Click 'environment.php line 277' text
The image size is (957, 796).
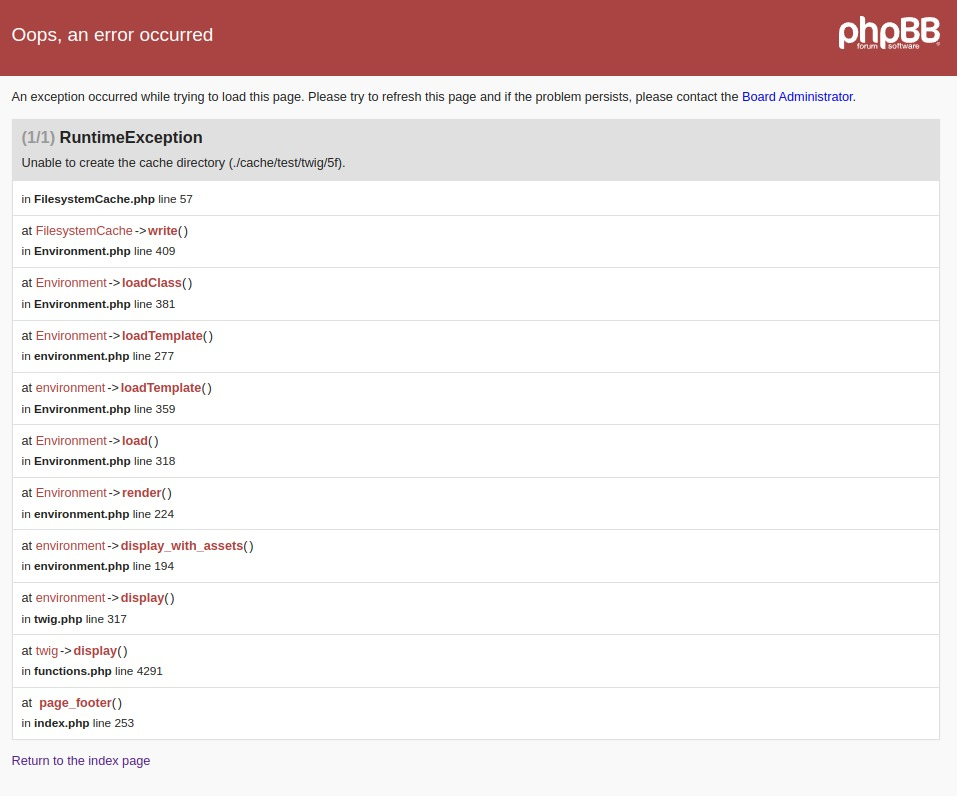[x=98, y=356]
